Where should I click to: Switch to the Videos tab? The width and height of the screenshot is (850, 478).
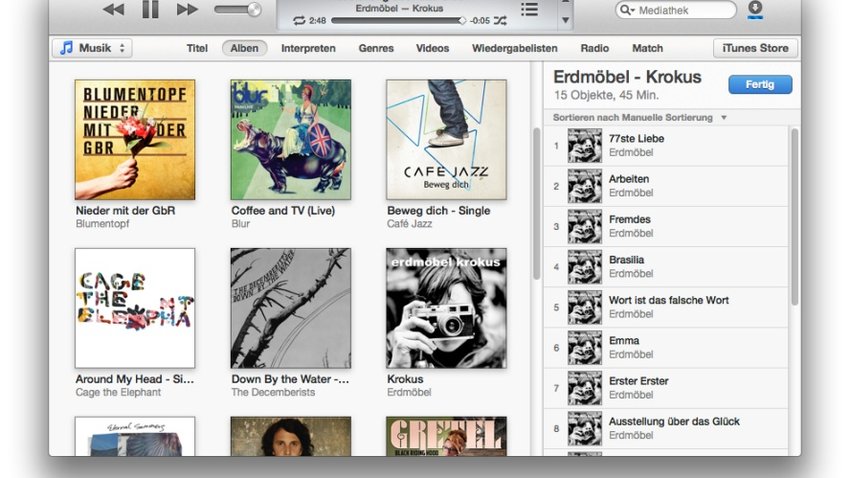pos(433,48)
